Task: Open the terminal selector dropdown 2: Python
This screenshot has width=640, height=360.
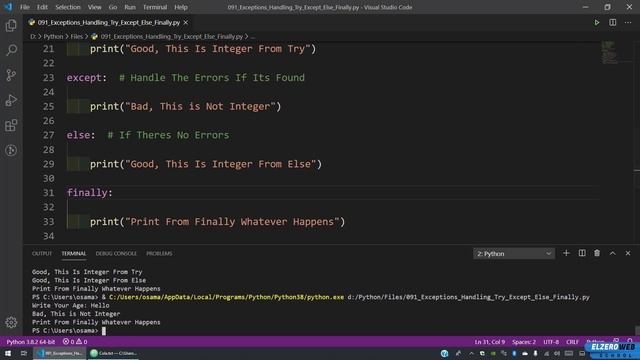Action: coord(514,254)
